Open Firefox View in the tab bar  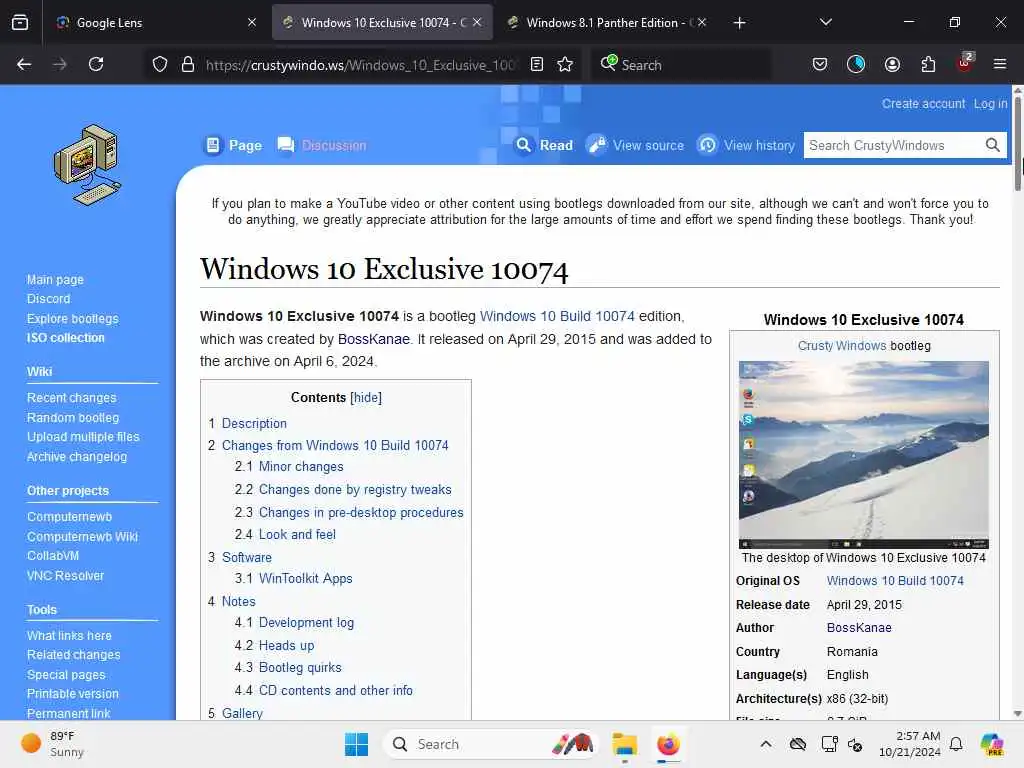coord(20,22)
